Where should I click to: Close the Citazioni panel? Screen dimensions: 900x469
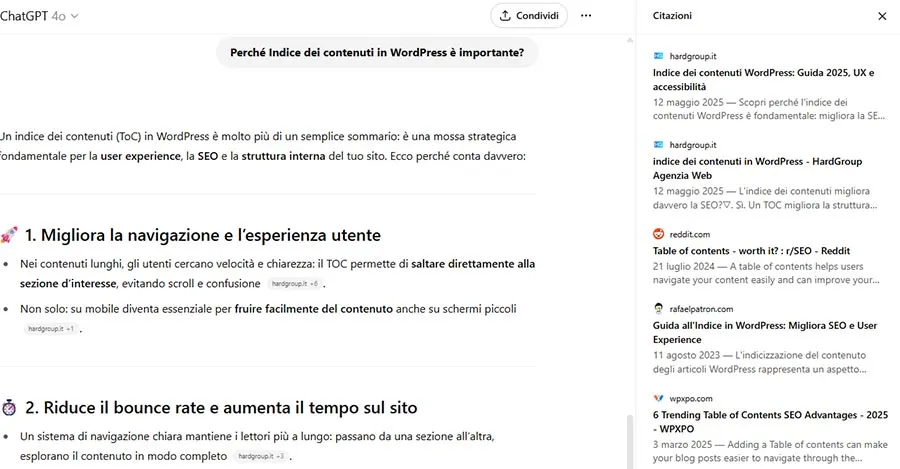(x=882, y=16)
